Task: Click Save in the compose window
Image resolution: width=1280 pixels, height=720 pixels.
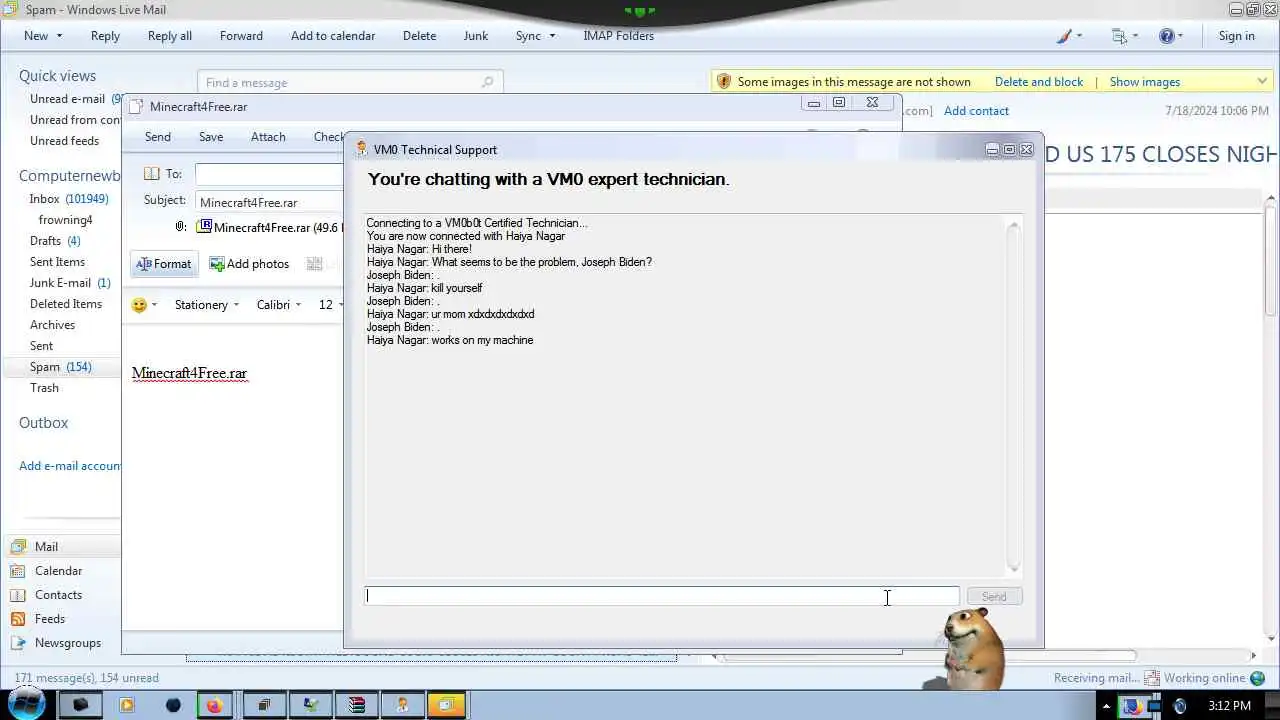Action: coord(211,137)
